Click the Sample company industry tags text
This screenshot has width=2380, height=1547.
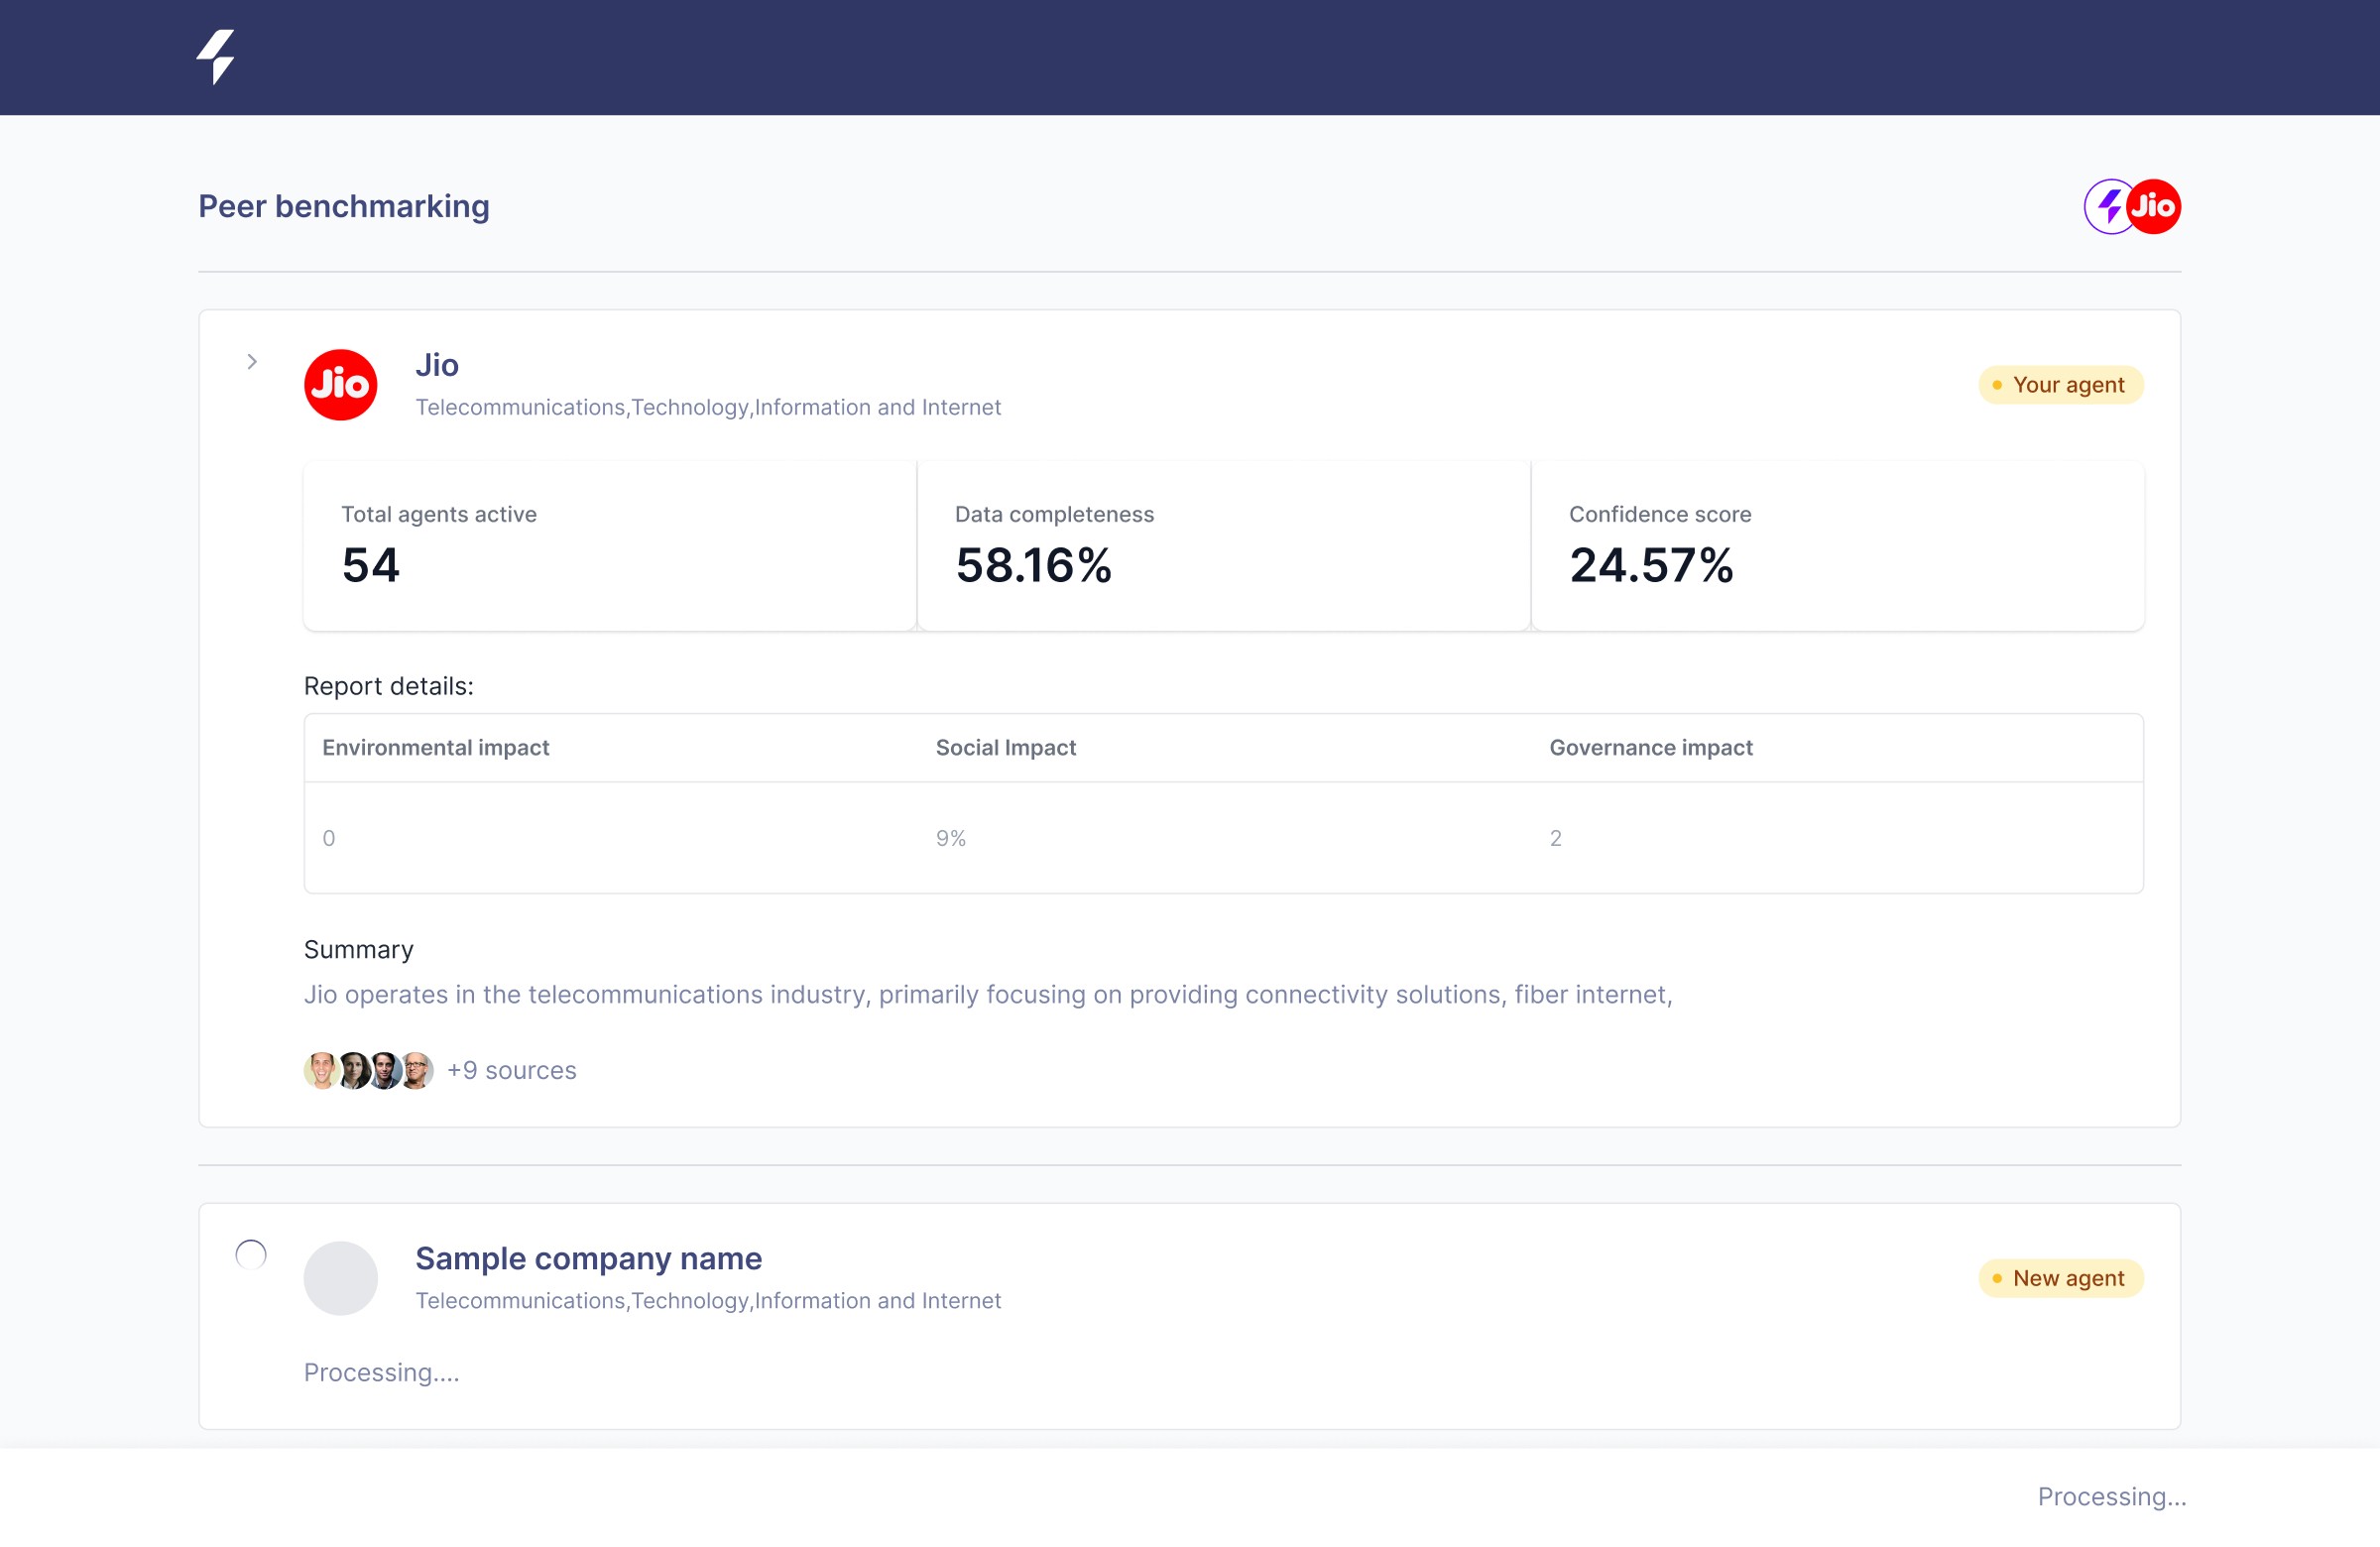point(708,1300)
